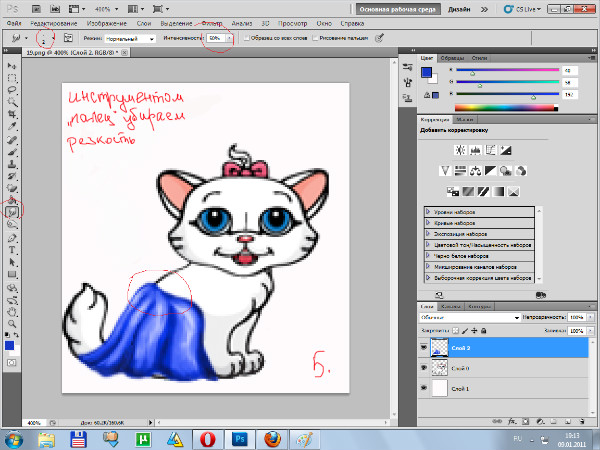This screenshot has width=600, height=450.
Task: Open the Изображение menu
Action: pos(107,23)
